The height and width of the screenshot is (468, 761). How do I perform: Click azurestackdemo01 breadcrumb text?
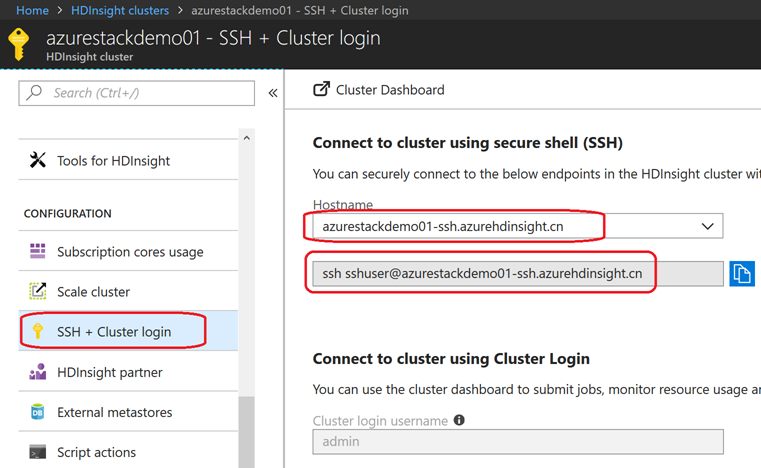(299, 10)
